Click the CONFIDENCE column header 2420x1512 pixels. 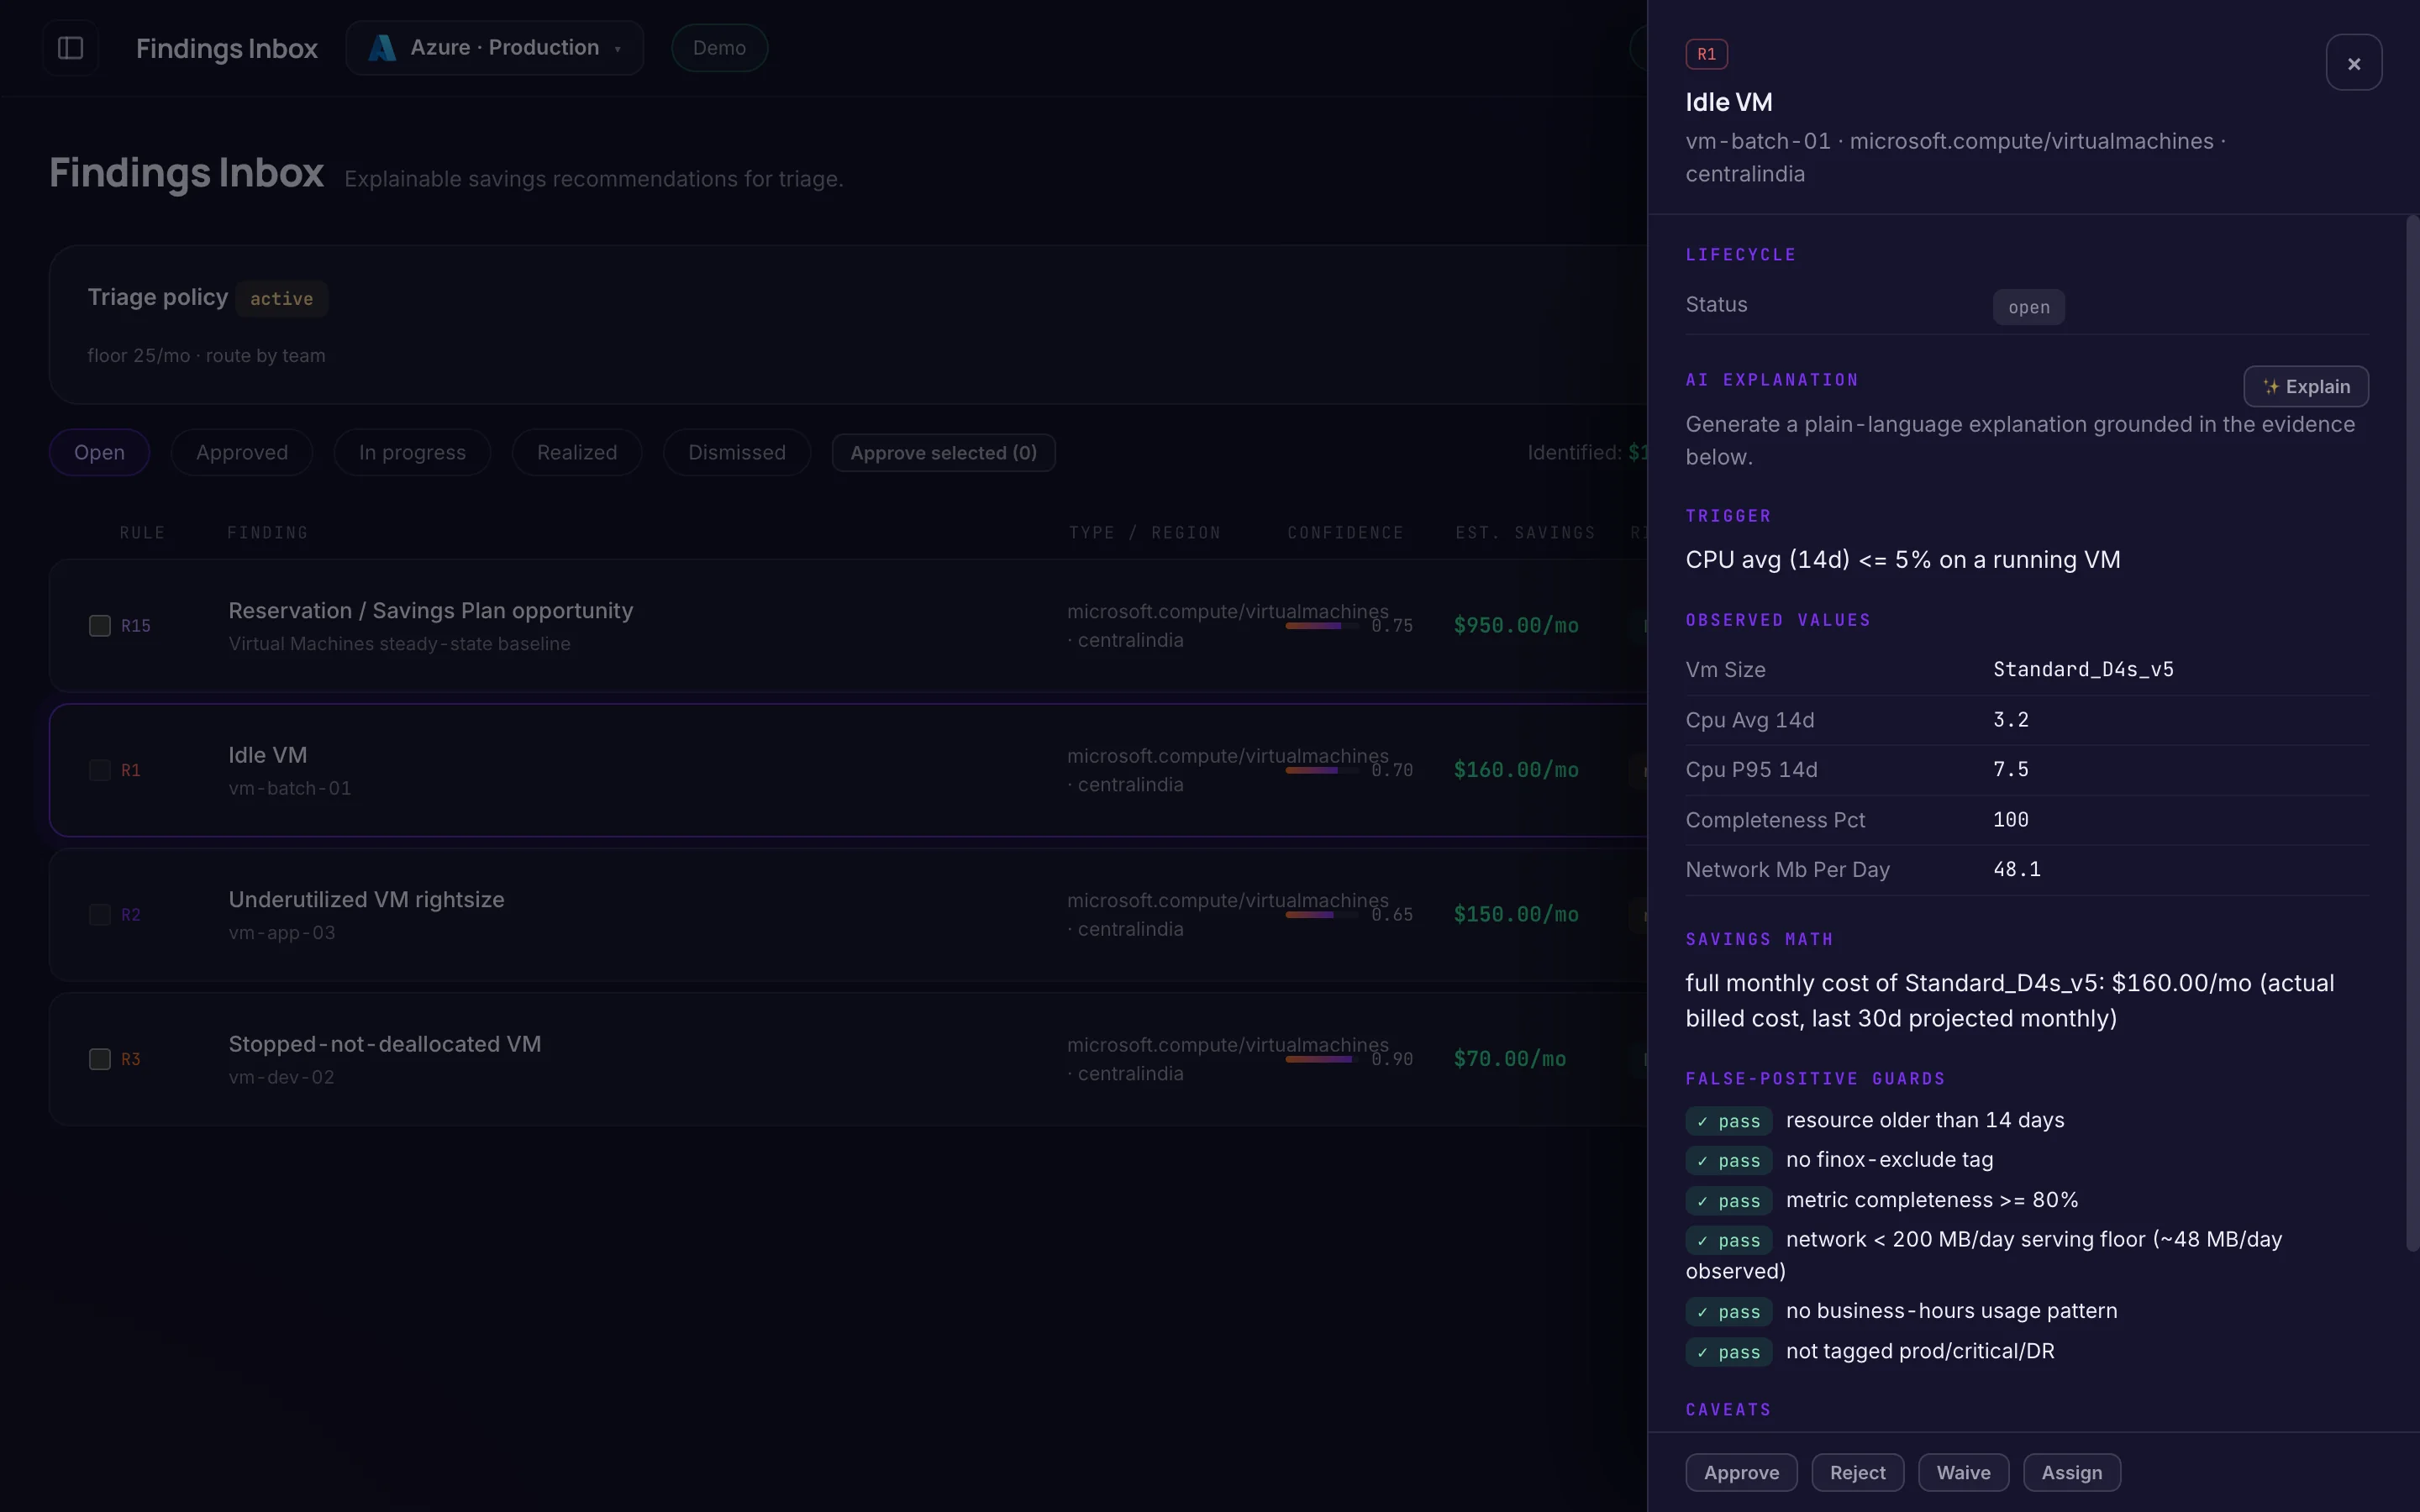(1345, 533)
